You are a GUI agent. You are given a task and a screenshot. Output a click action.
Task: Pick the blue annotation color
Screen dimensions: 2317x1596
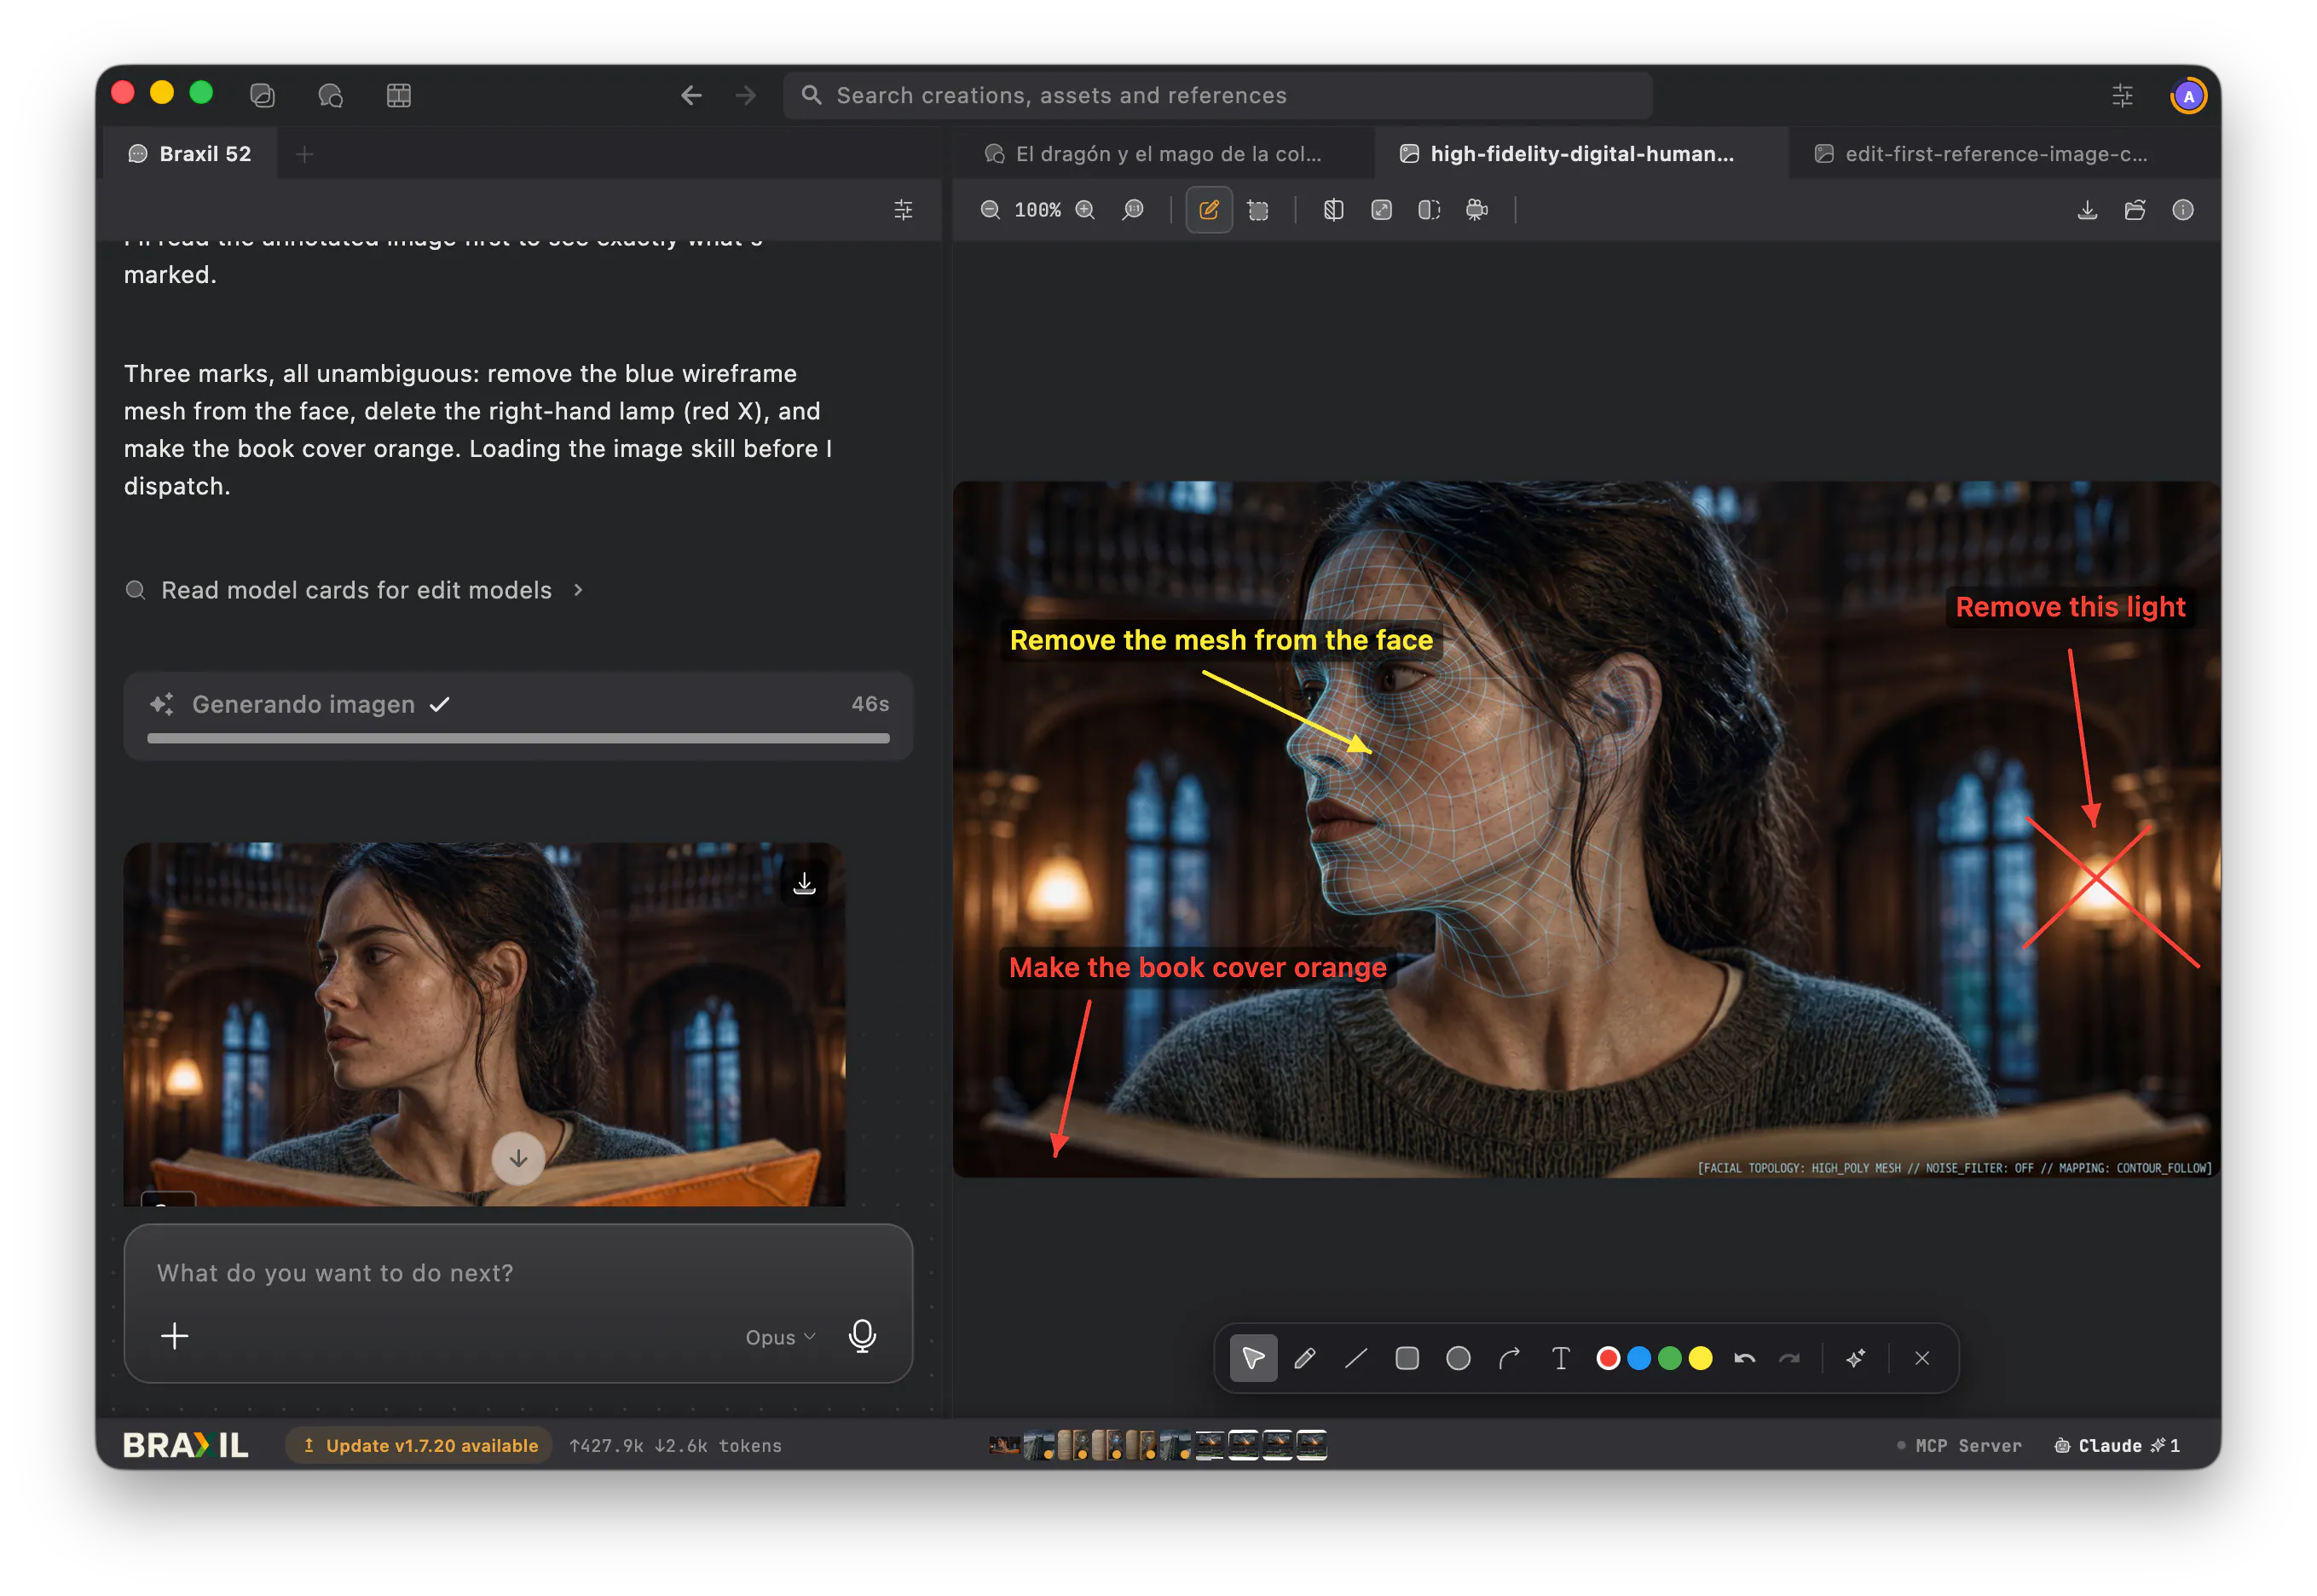(1638, 1358)
